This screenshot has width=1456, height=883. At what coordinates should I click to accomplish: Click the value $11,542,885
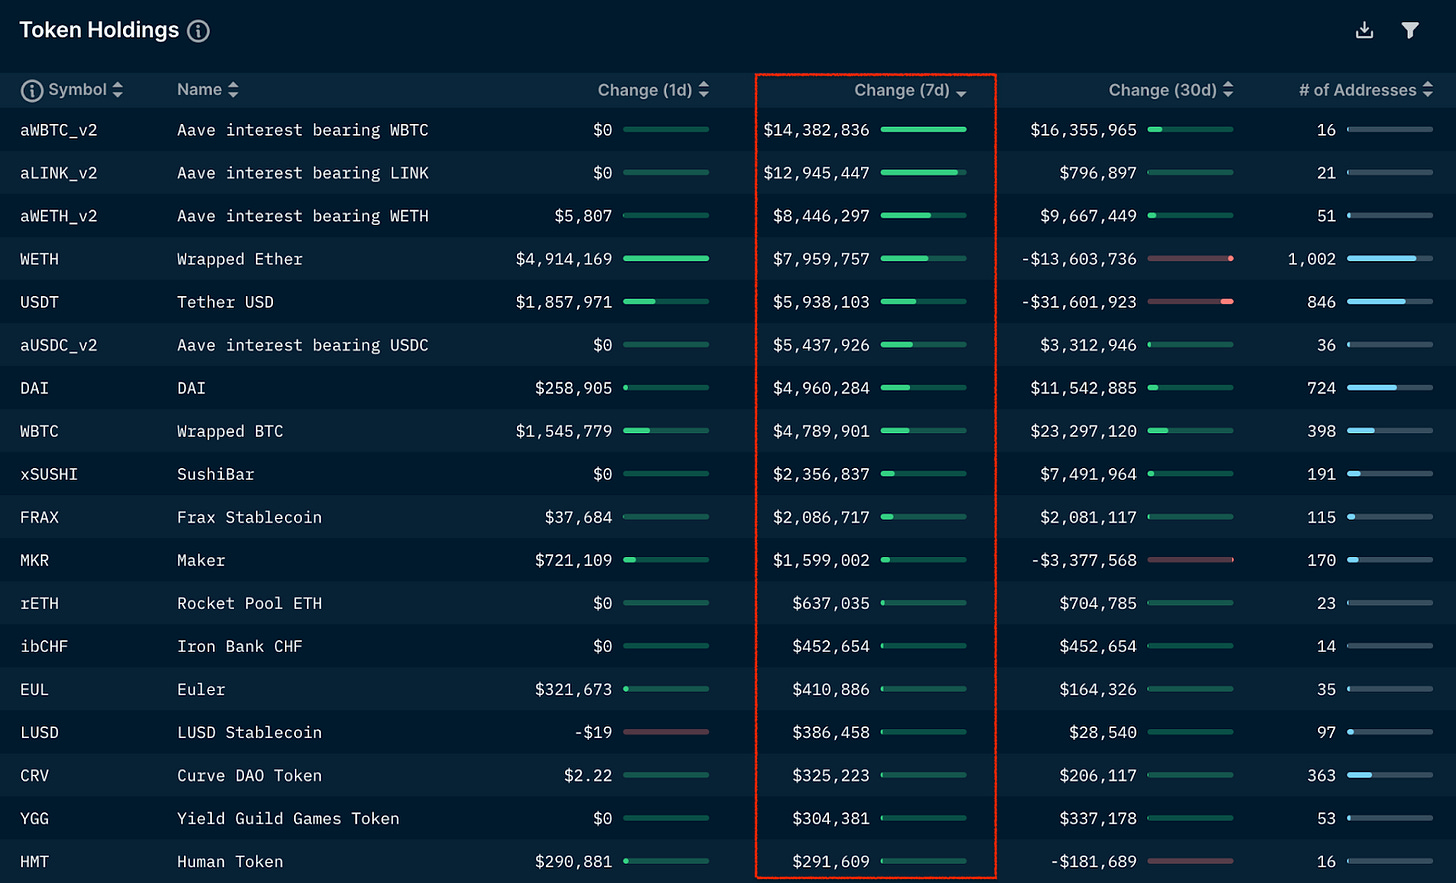[1084, 388]
